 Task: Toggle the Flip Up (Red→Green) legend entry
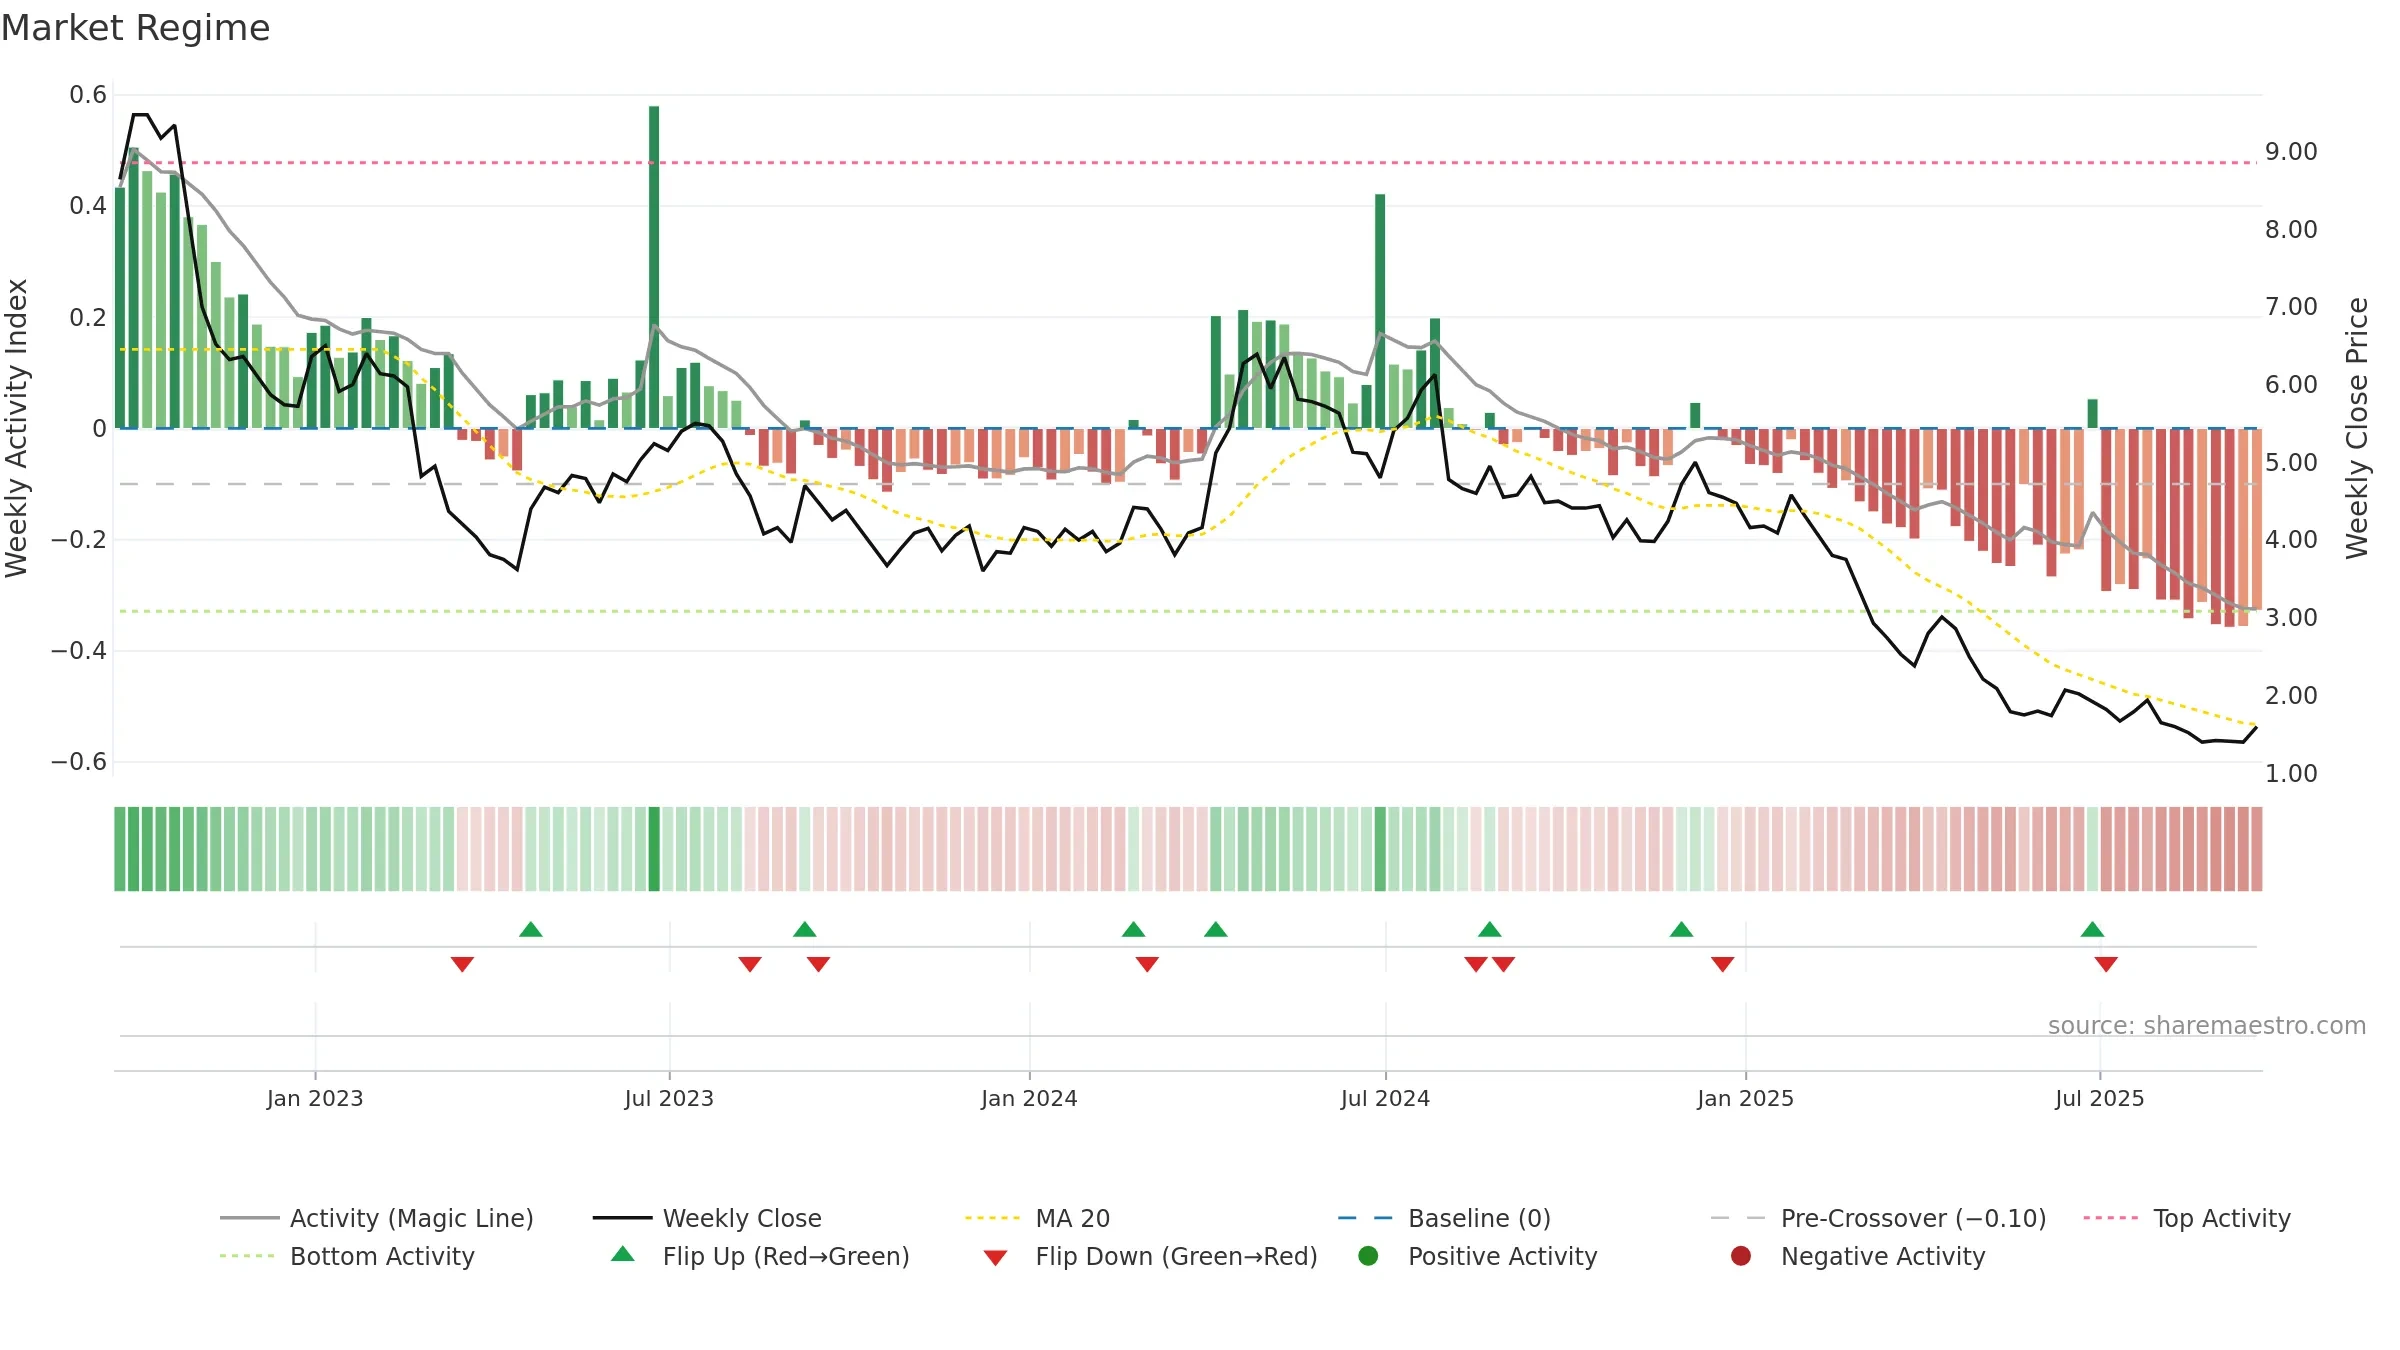(760, 1256)
